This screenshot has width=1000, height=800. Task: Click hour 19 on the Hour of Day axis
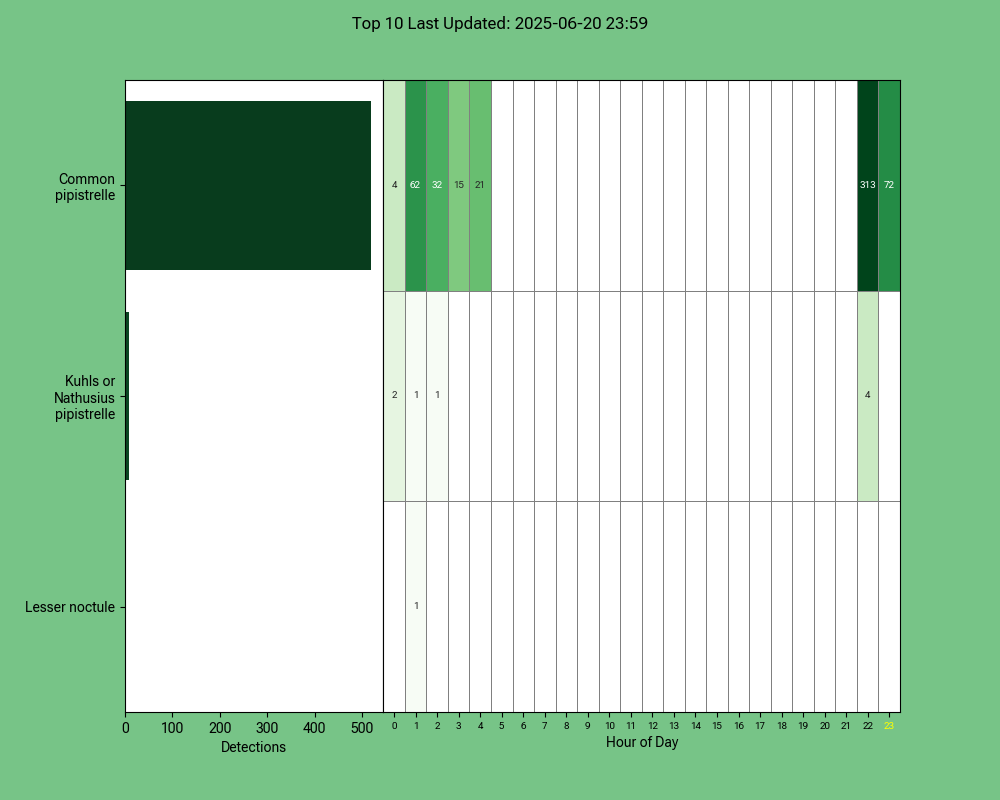coord(803,726)
